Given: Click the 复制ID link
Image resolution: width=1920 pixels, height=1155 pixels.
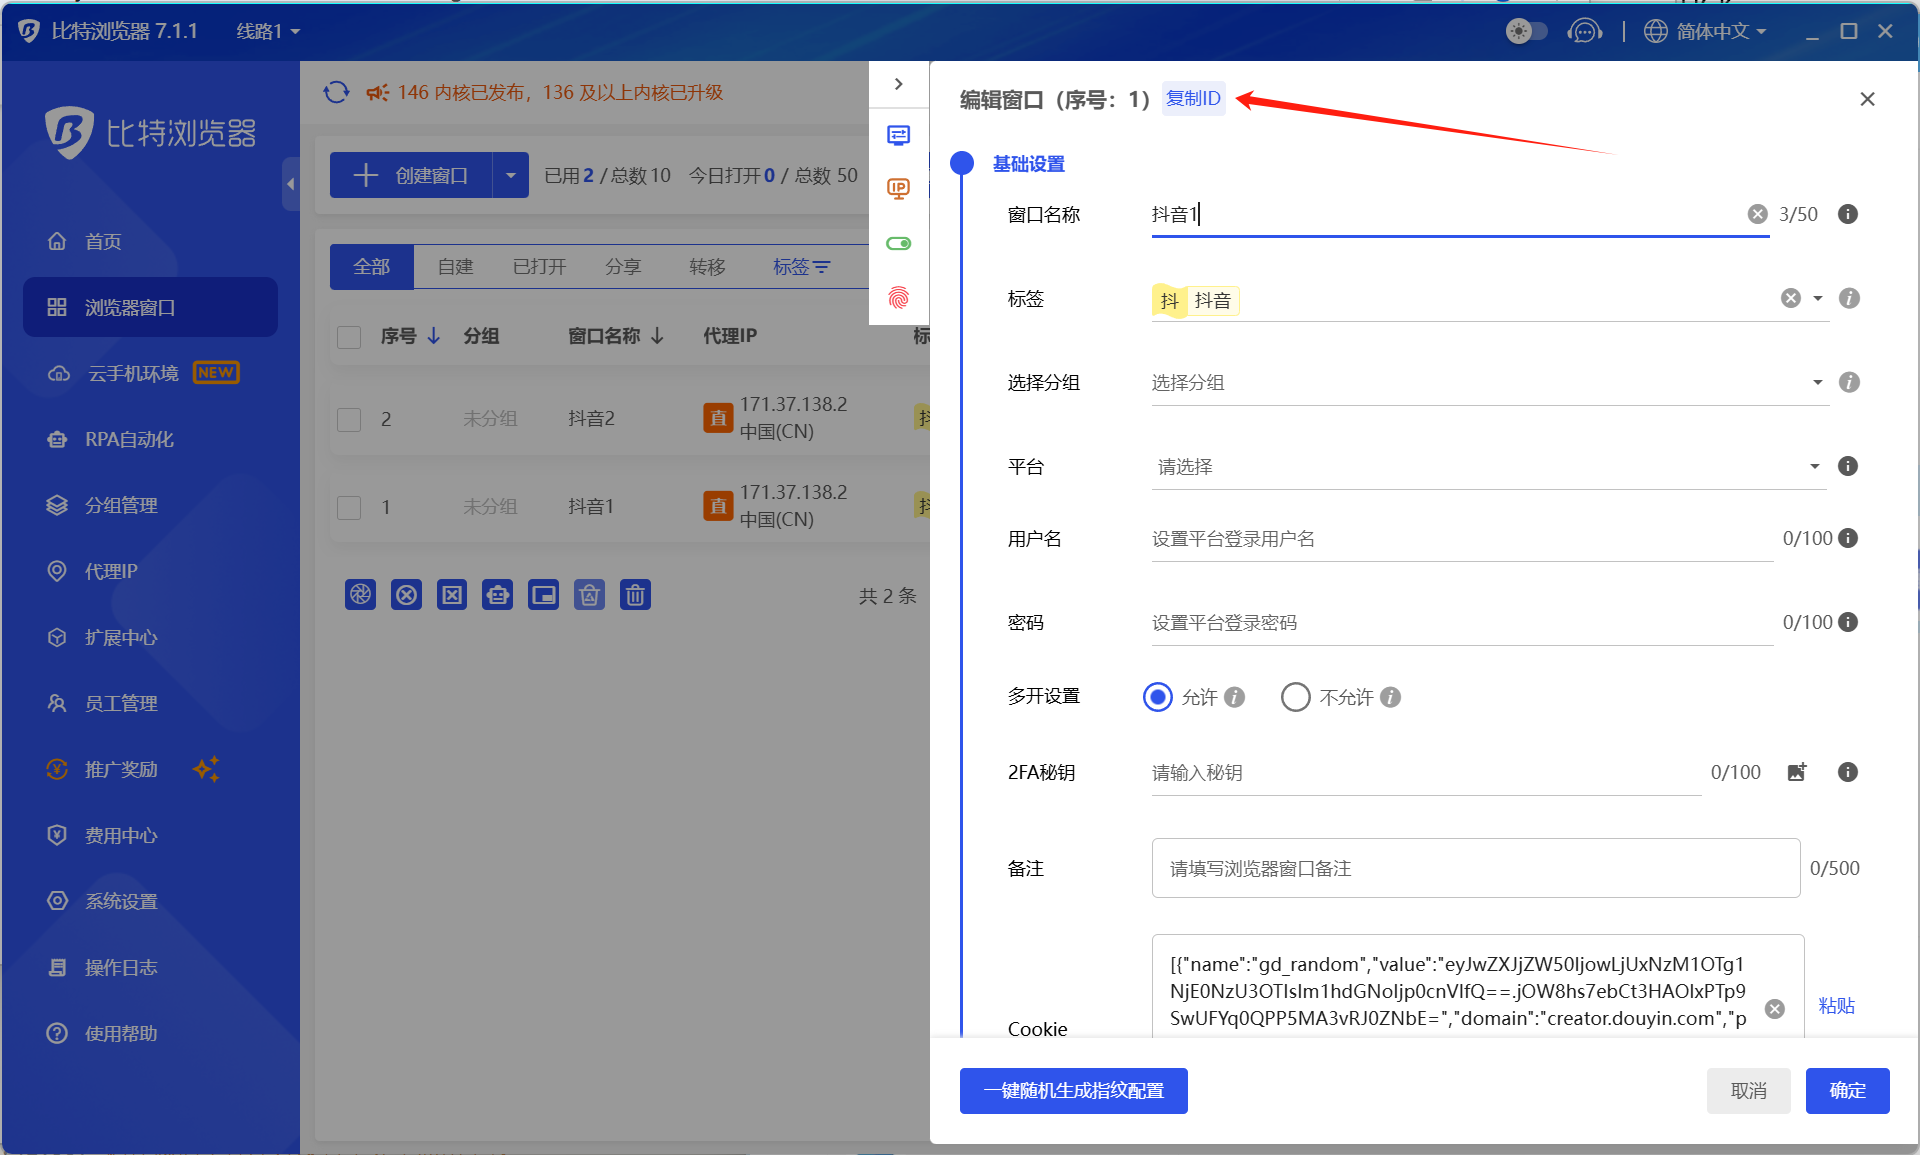Looking at the screenshot, I should (1193, 98).
